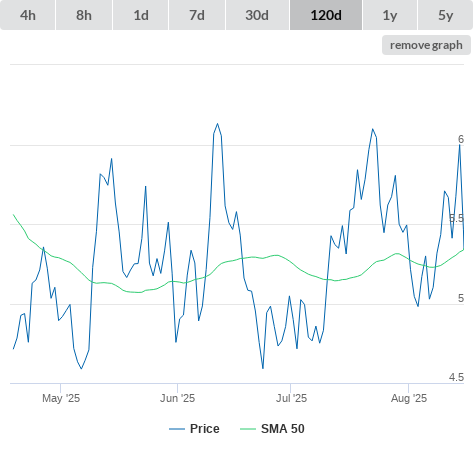Choose the 1d range tab
The height and width of the screenshot is (455, 474).
point(141,15)
